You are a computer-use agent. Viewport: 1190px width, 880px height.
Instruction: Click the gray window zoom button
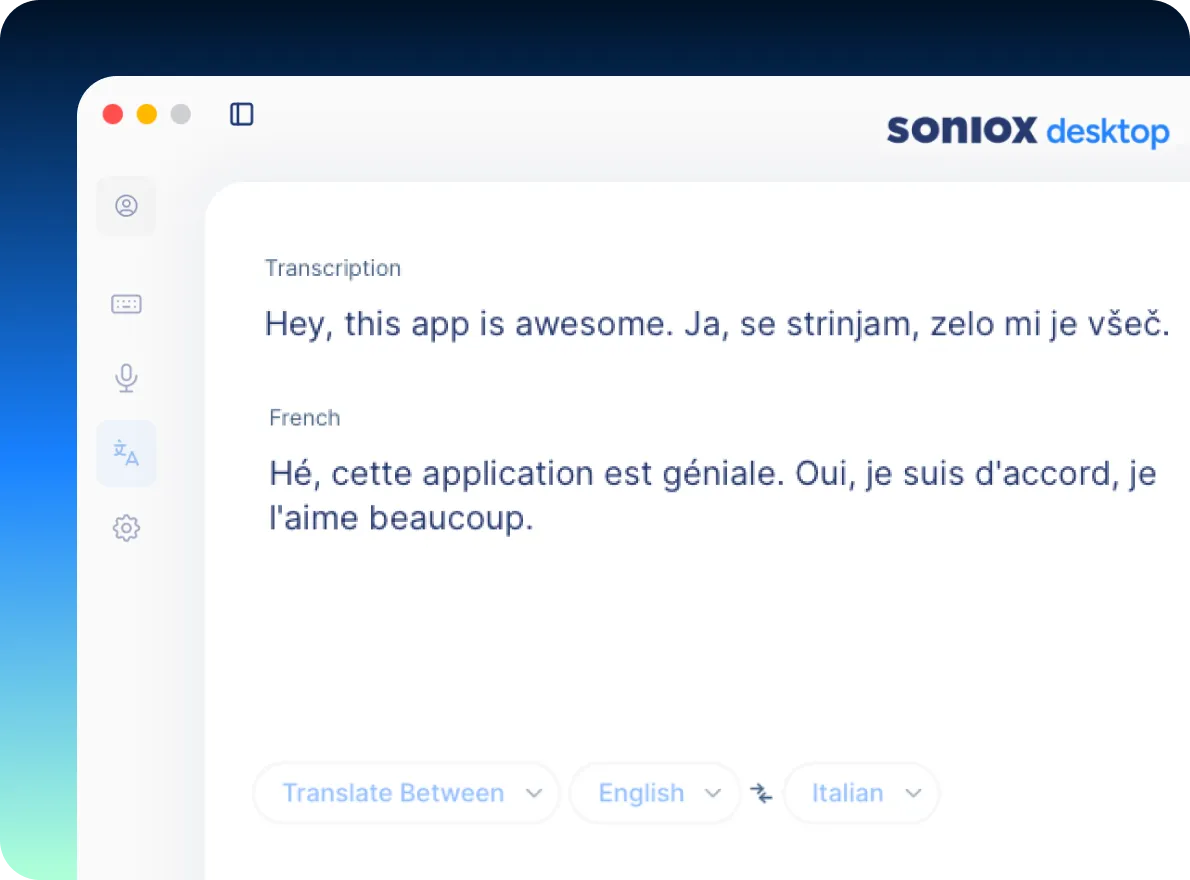181,114
